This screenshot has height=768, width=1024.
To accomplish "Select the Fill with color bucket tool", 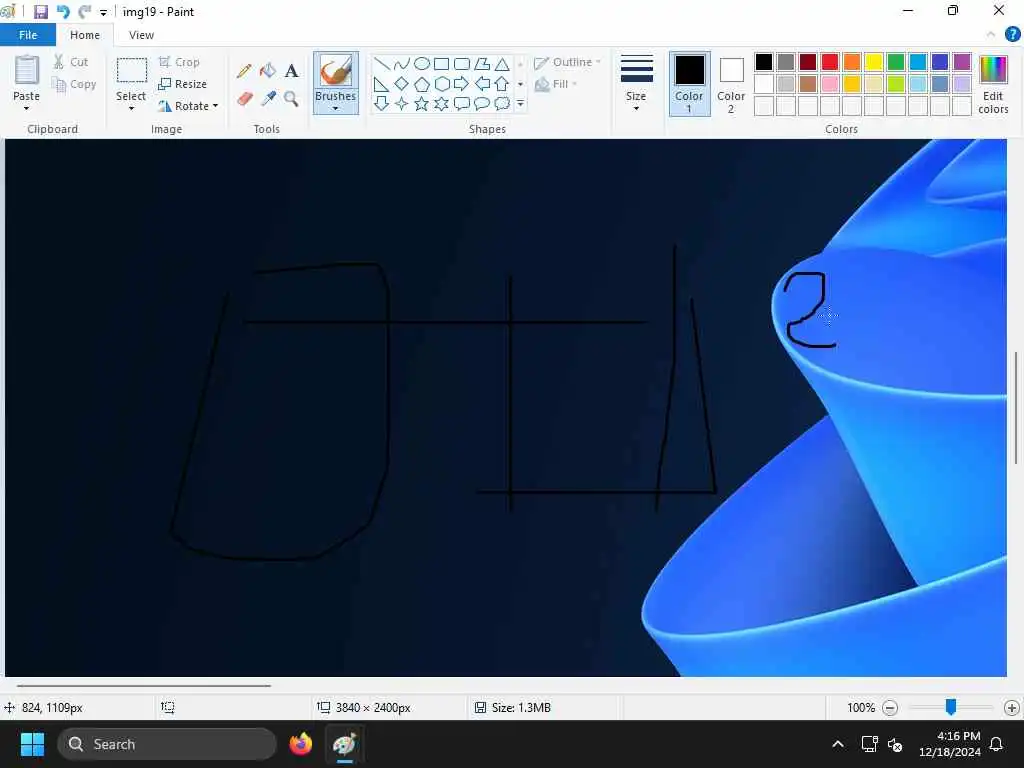I will [x=268, y=71].
